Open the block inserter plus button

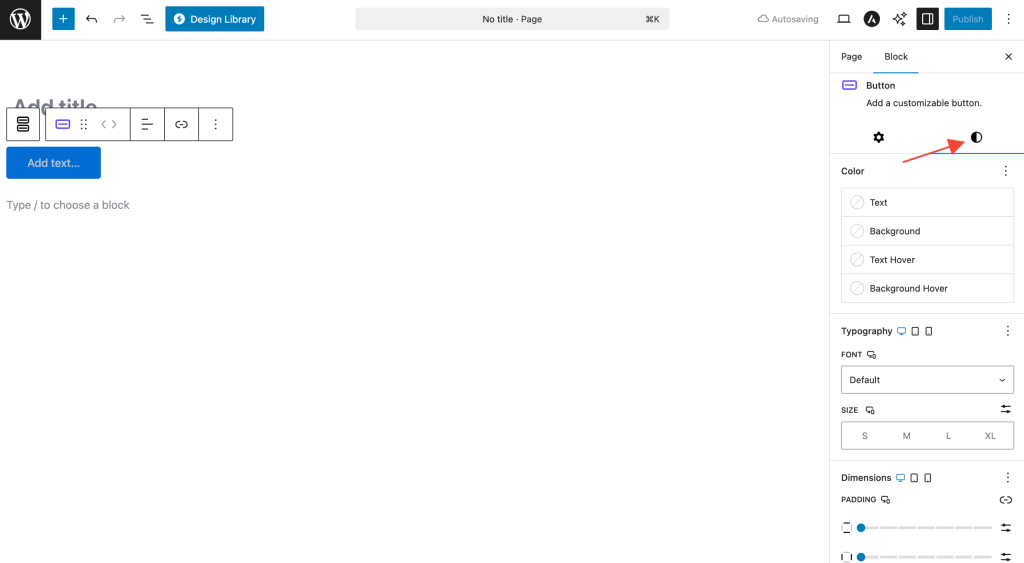coord(63,19)
